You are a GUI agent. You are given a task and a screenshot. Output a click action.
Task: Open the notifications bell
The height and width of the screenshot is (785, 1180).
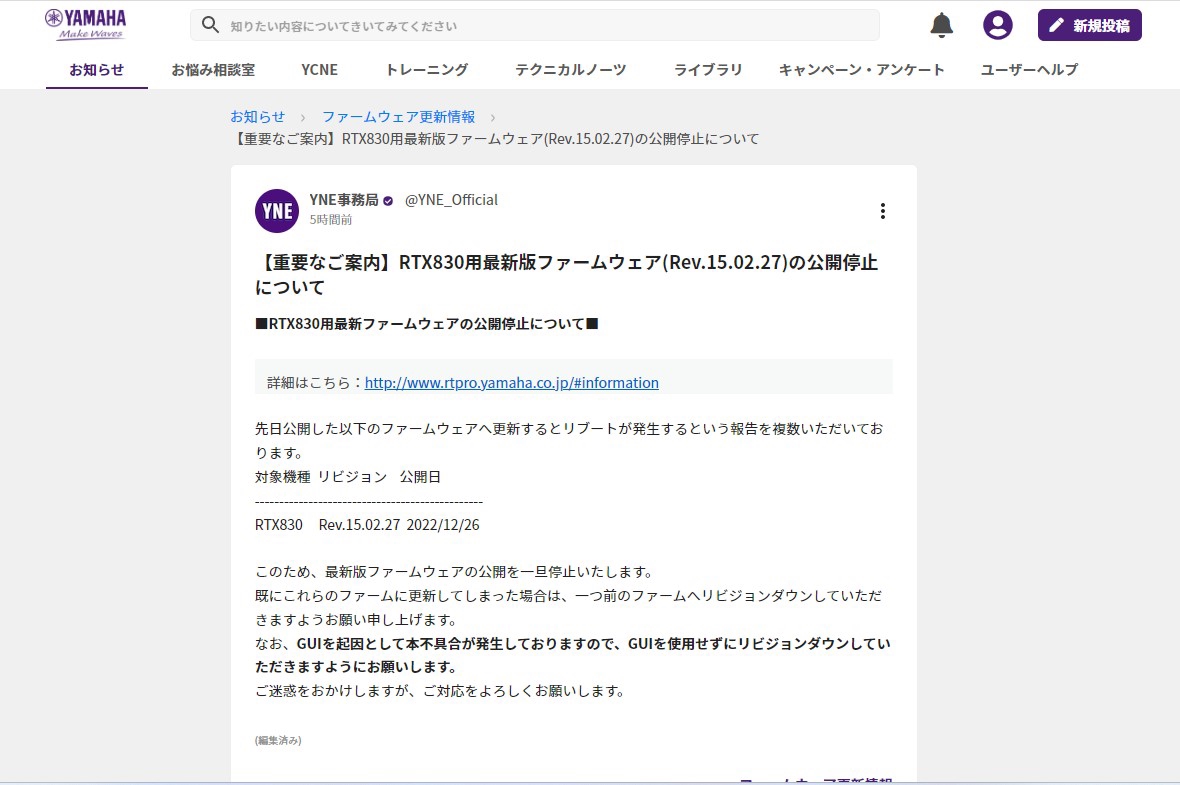pyautogui.click(x=941, y=25)
